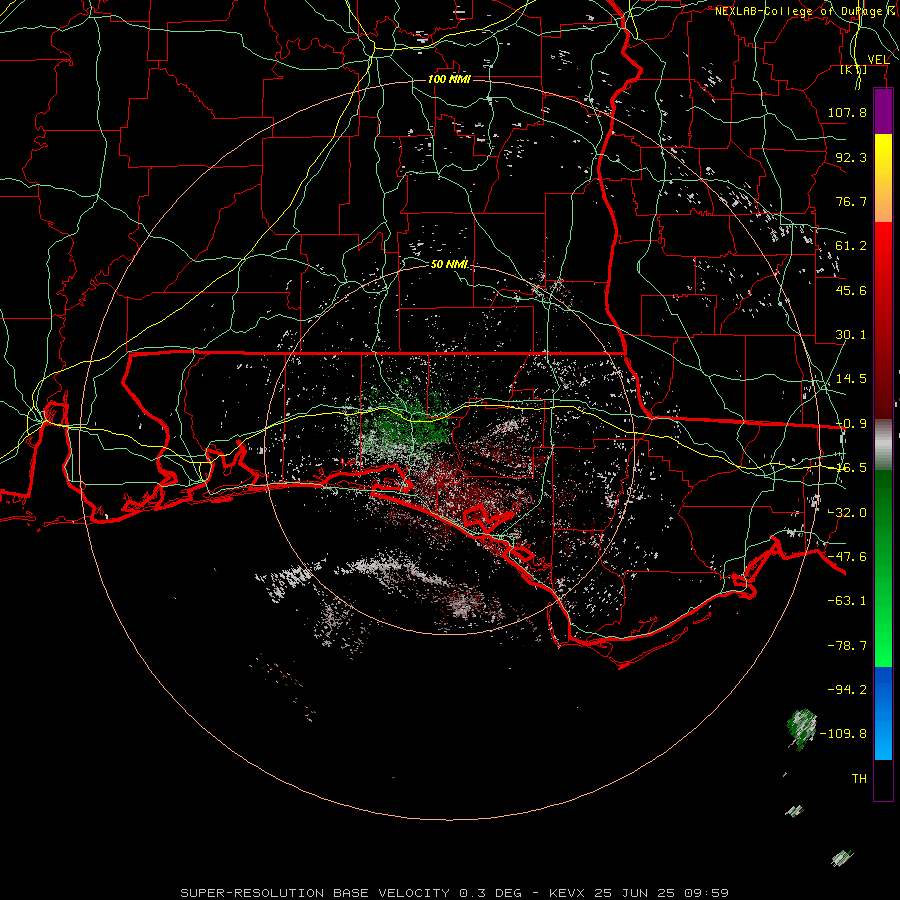Image resolution: width=900 pixels, height=900 pixels.
Task: Click the 50 NMI range ring label
Action: click(x=449, y=264)
